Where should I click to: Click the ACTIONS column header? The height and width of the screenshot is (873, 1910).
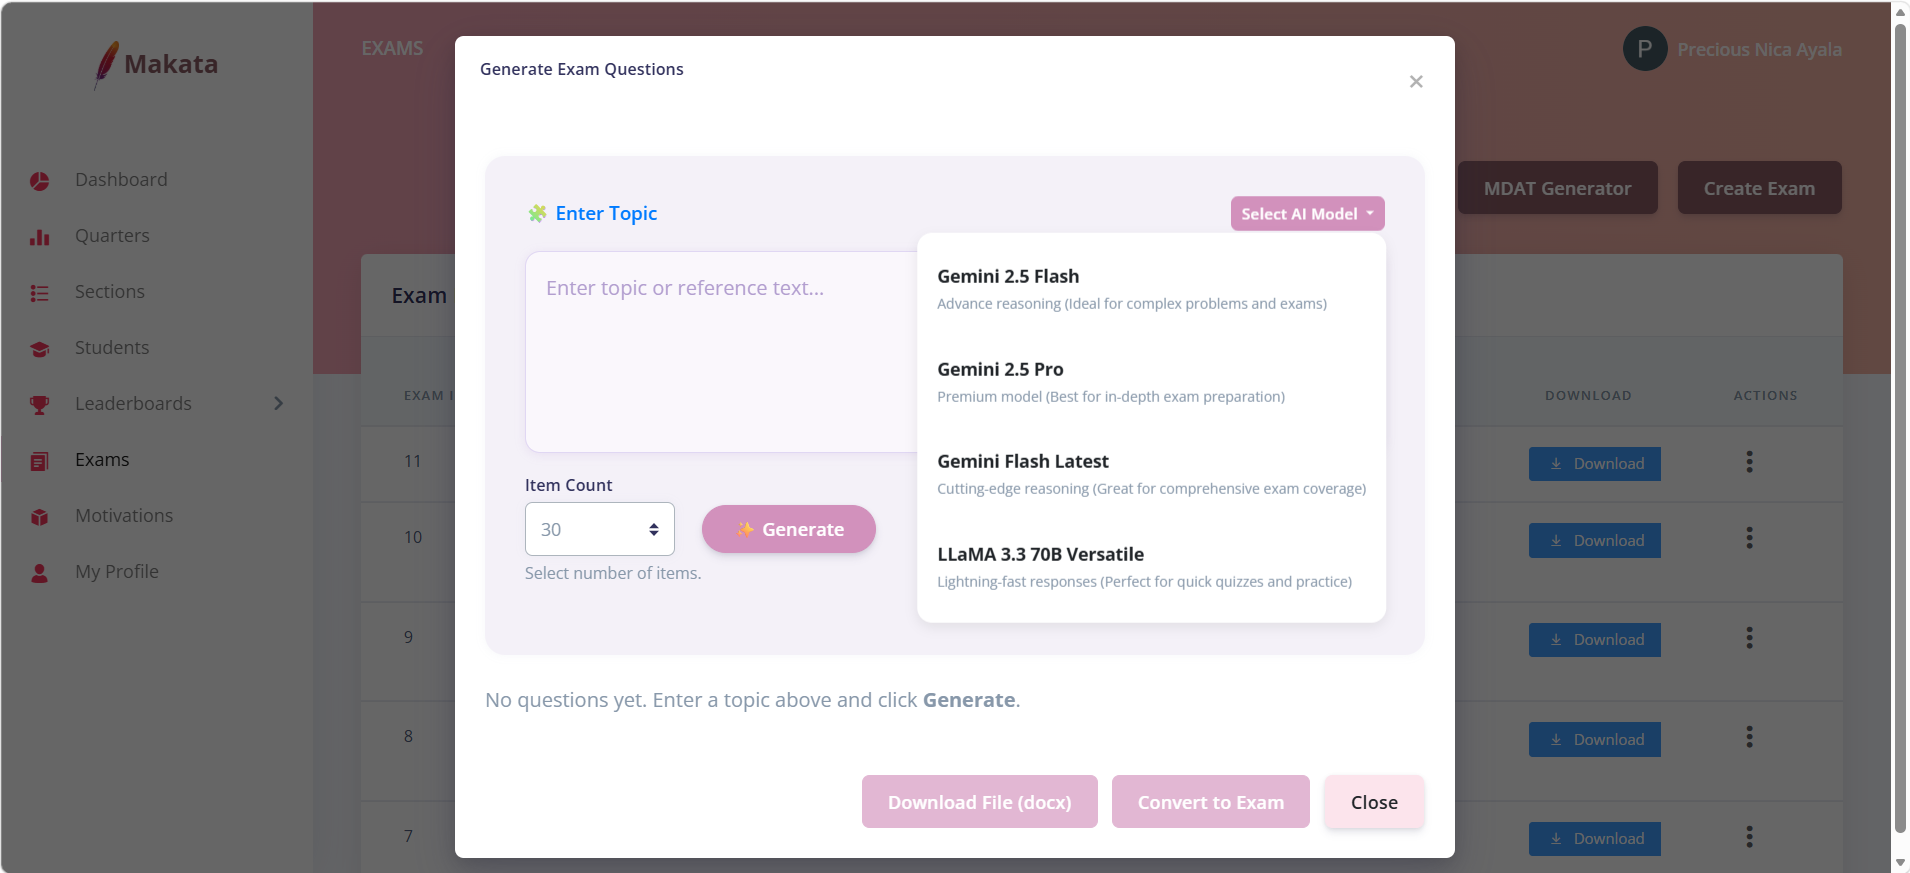point(1765,396)
